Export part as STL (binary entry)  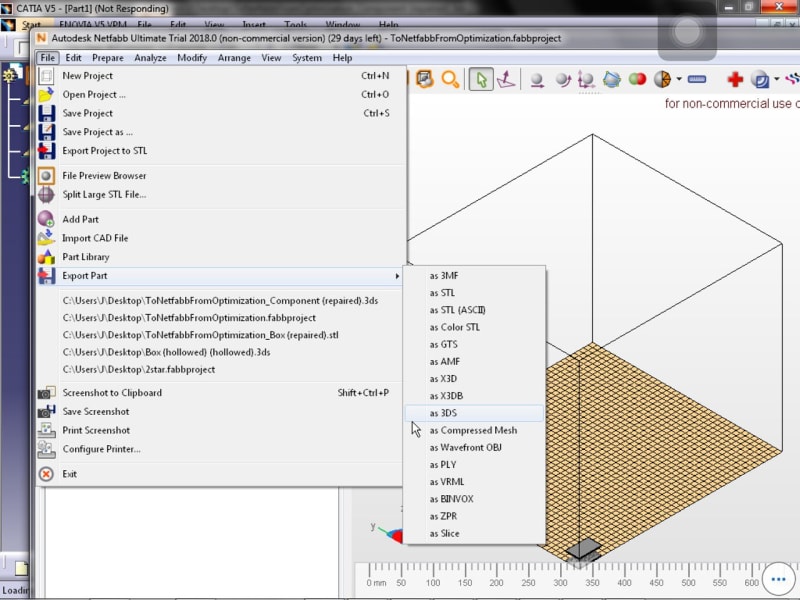[x=474, y=293]
